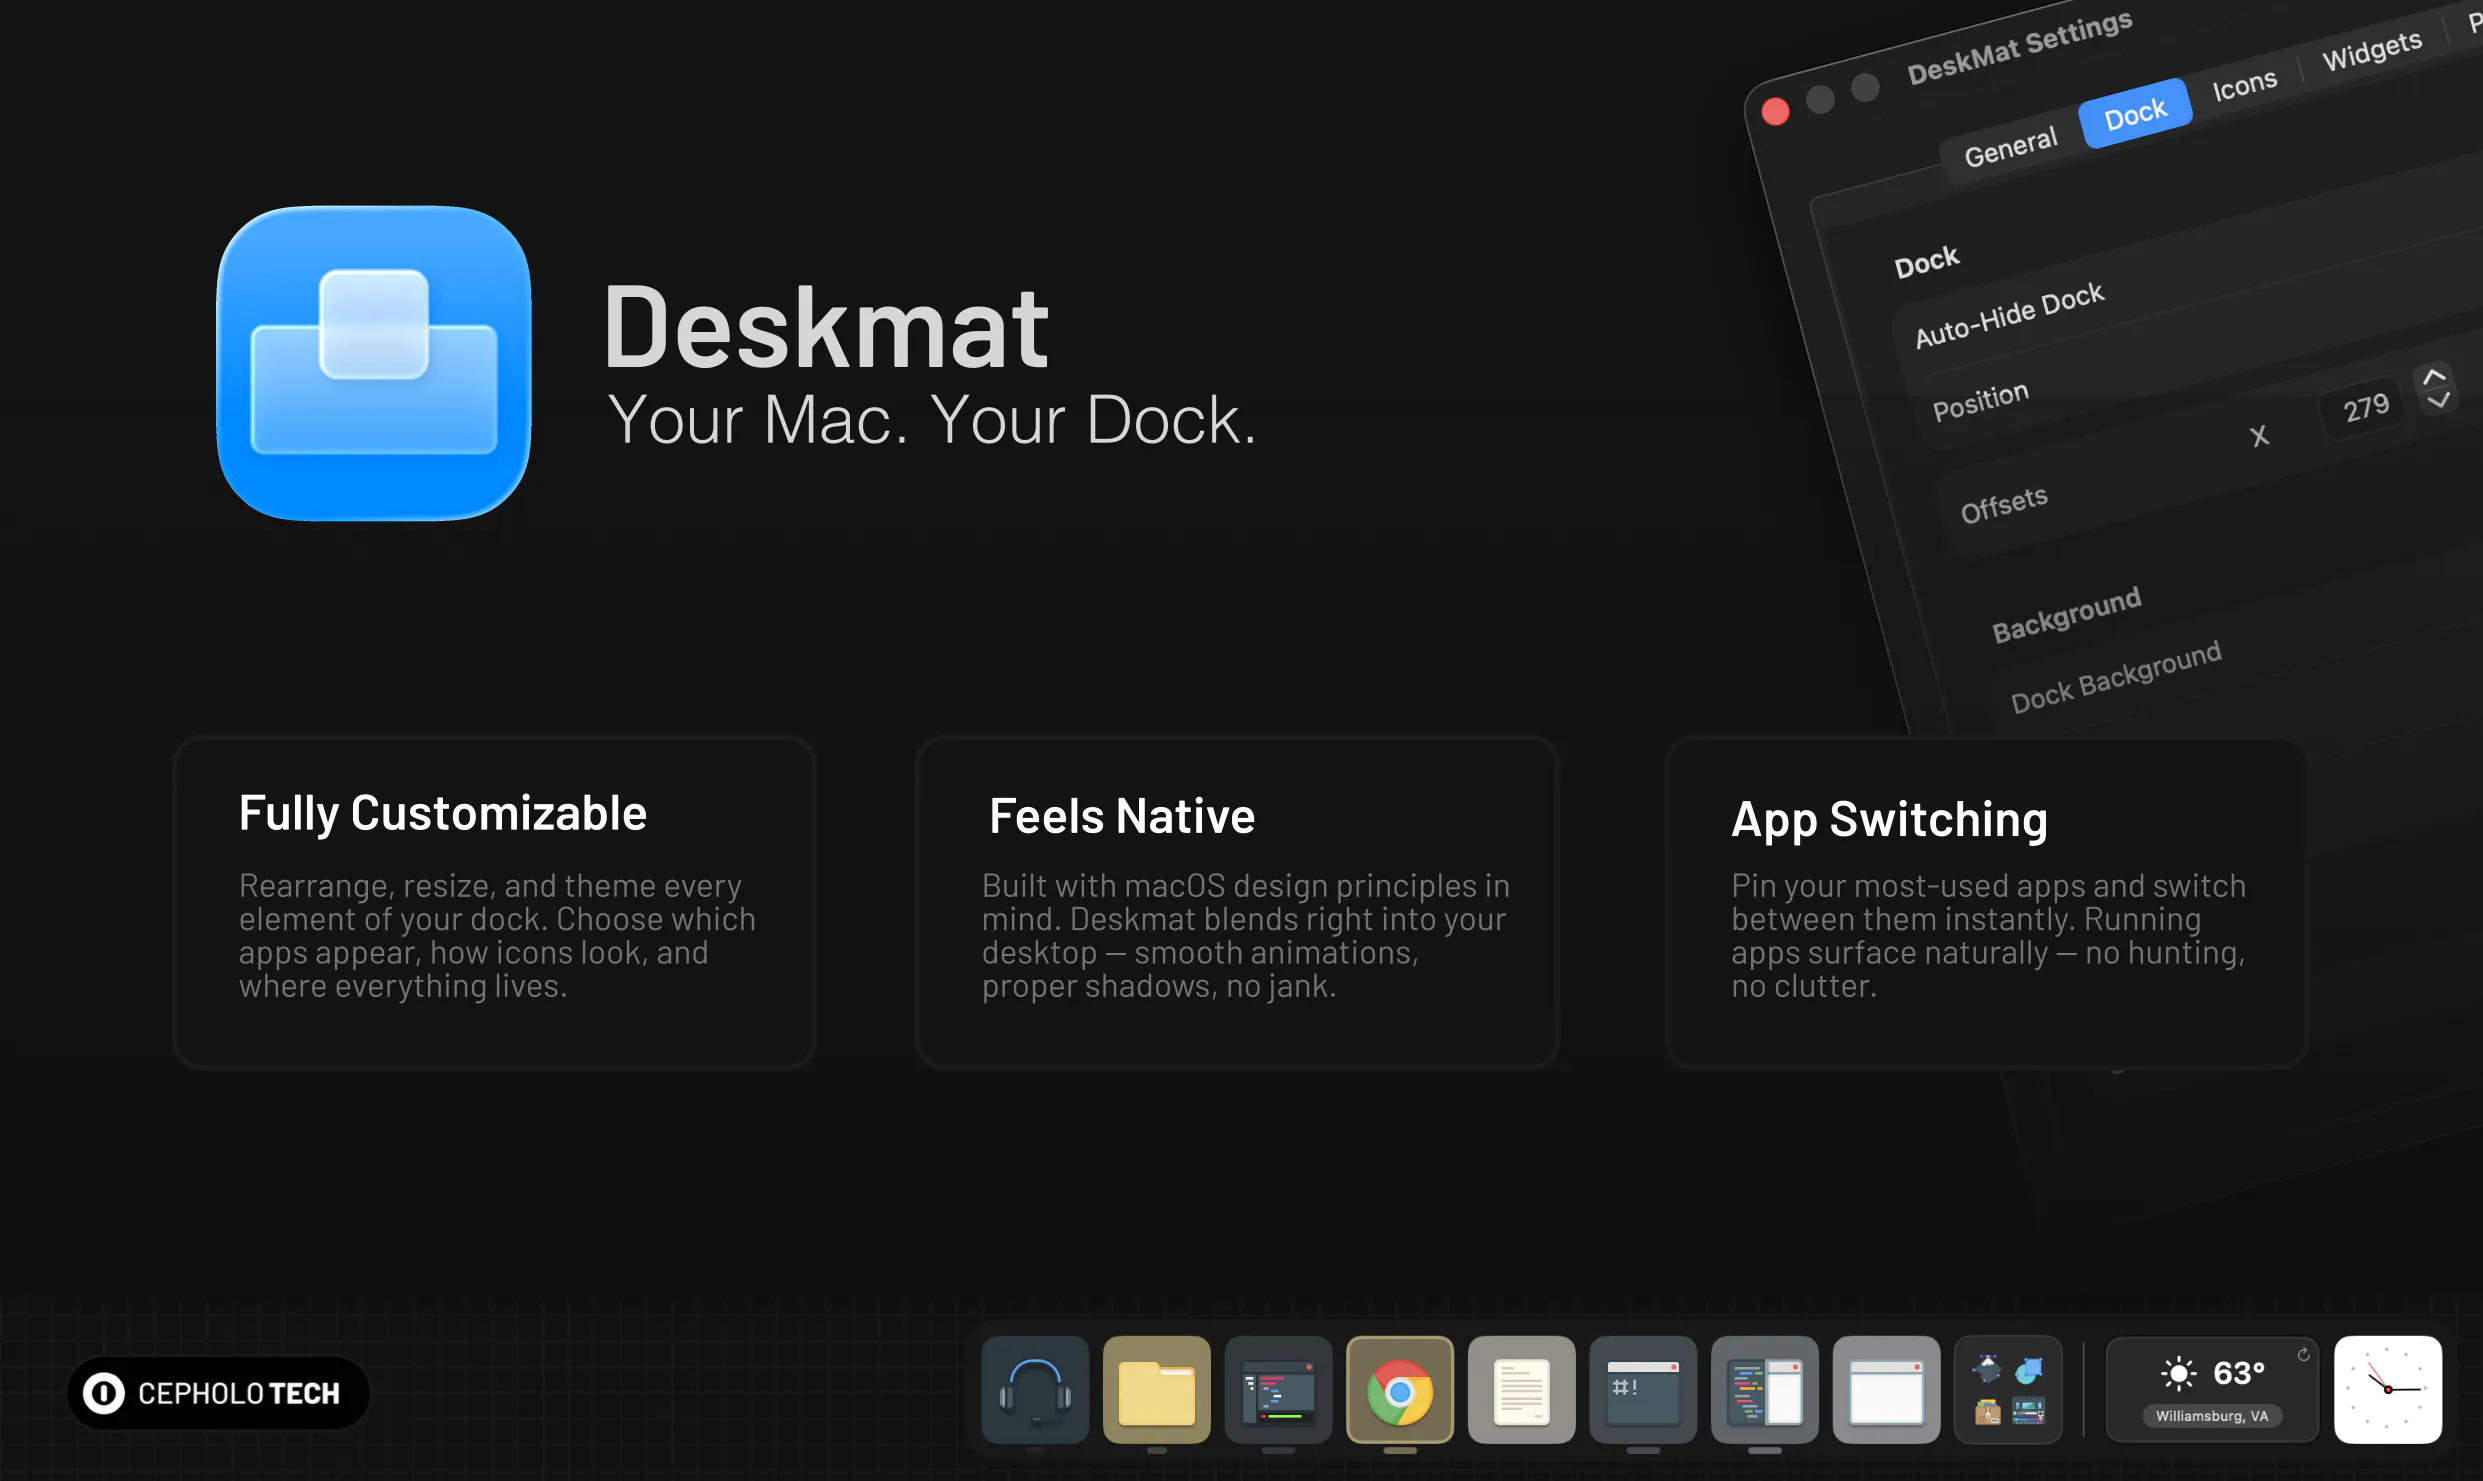2483x1481 pixels.
Task: Select the Dock tab in DeskMat Settings
Action: click(2135, 114)
